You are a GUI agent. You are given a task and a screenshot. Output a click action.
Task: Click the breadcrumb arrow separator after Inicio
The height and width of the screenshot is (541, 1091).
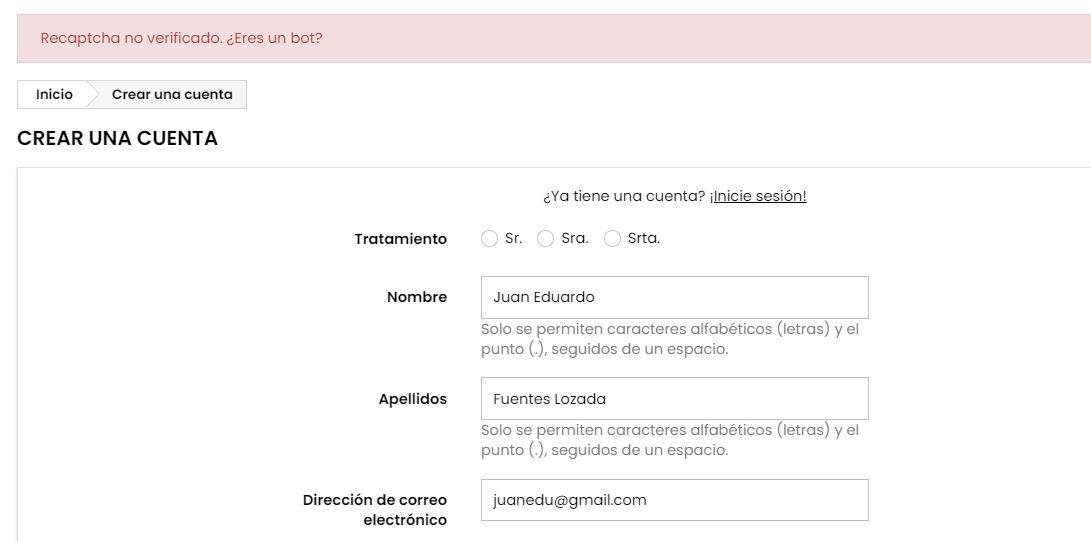click(x=93, y=94)
